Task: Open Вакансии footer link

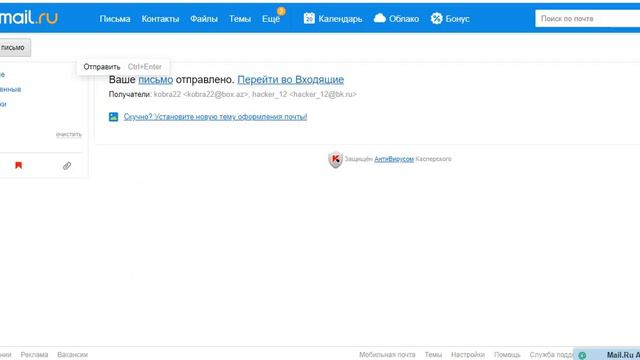Action: tap(73, 355)
